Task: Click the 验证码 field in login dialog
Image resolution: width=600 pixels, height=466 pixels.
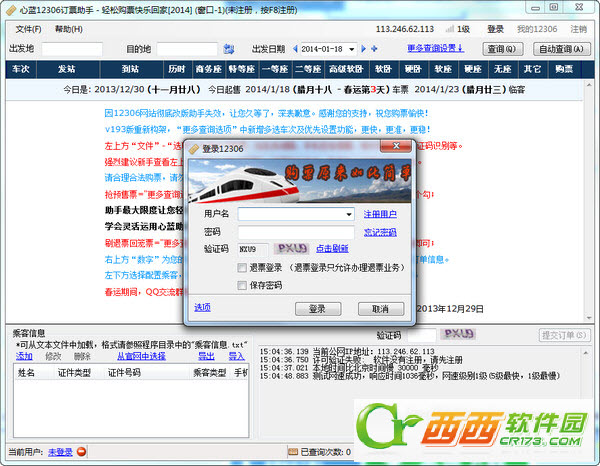Action: point(253,249)
